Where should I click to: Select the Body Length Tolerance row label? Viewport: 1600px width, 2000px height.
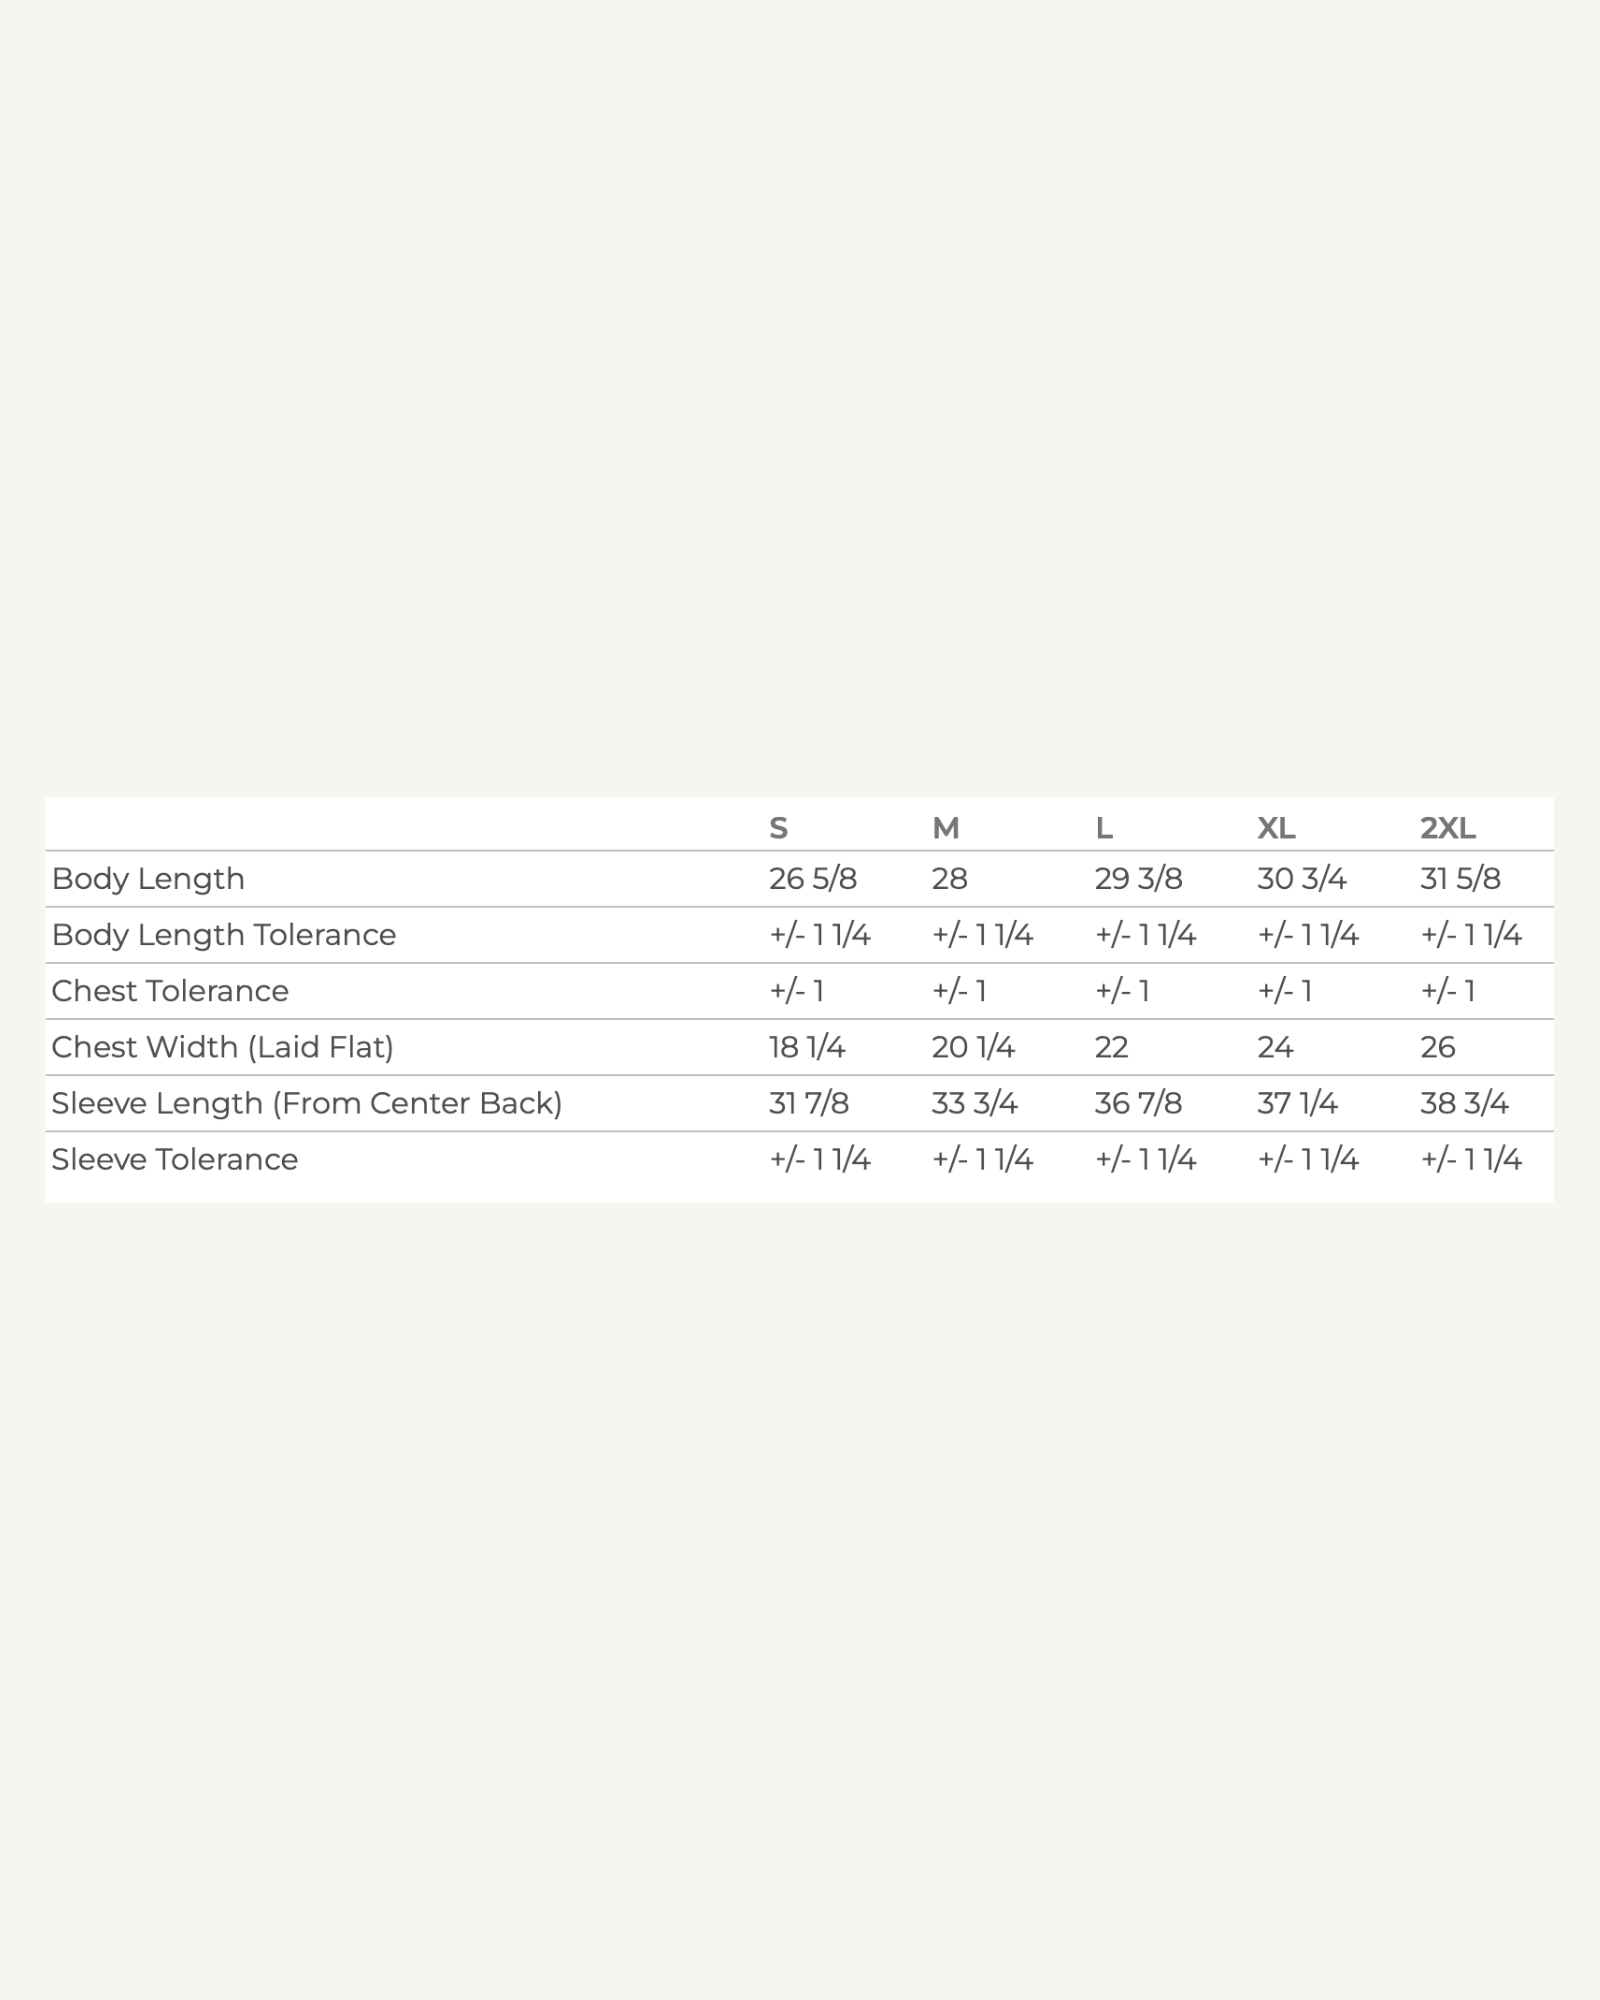coord(224,935)
